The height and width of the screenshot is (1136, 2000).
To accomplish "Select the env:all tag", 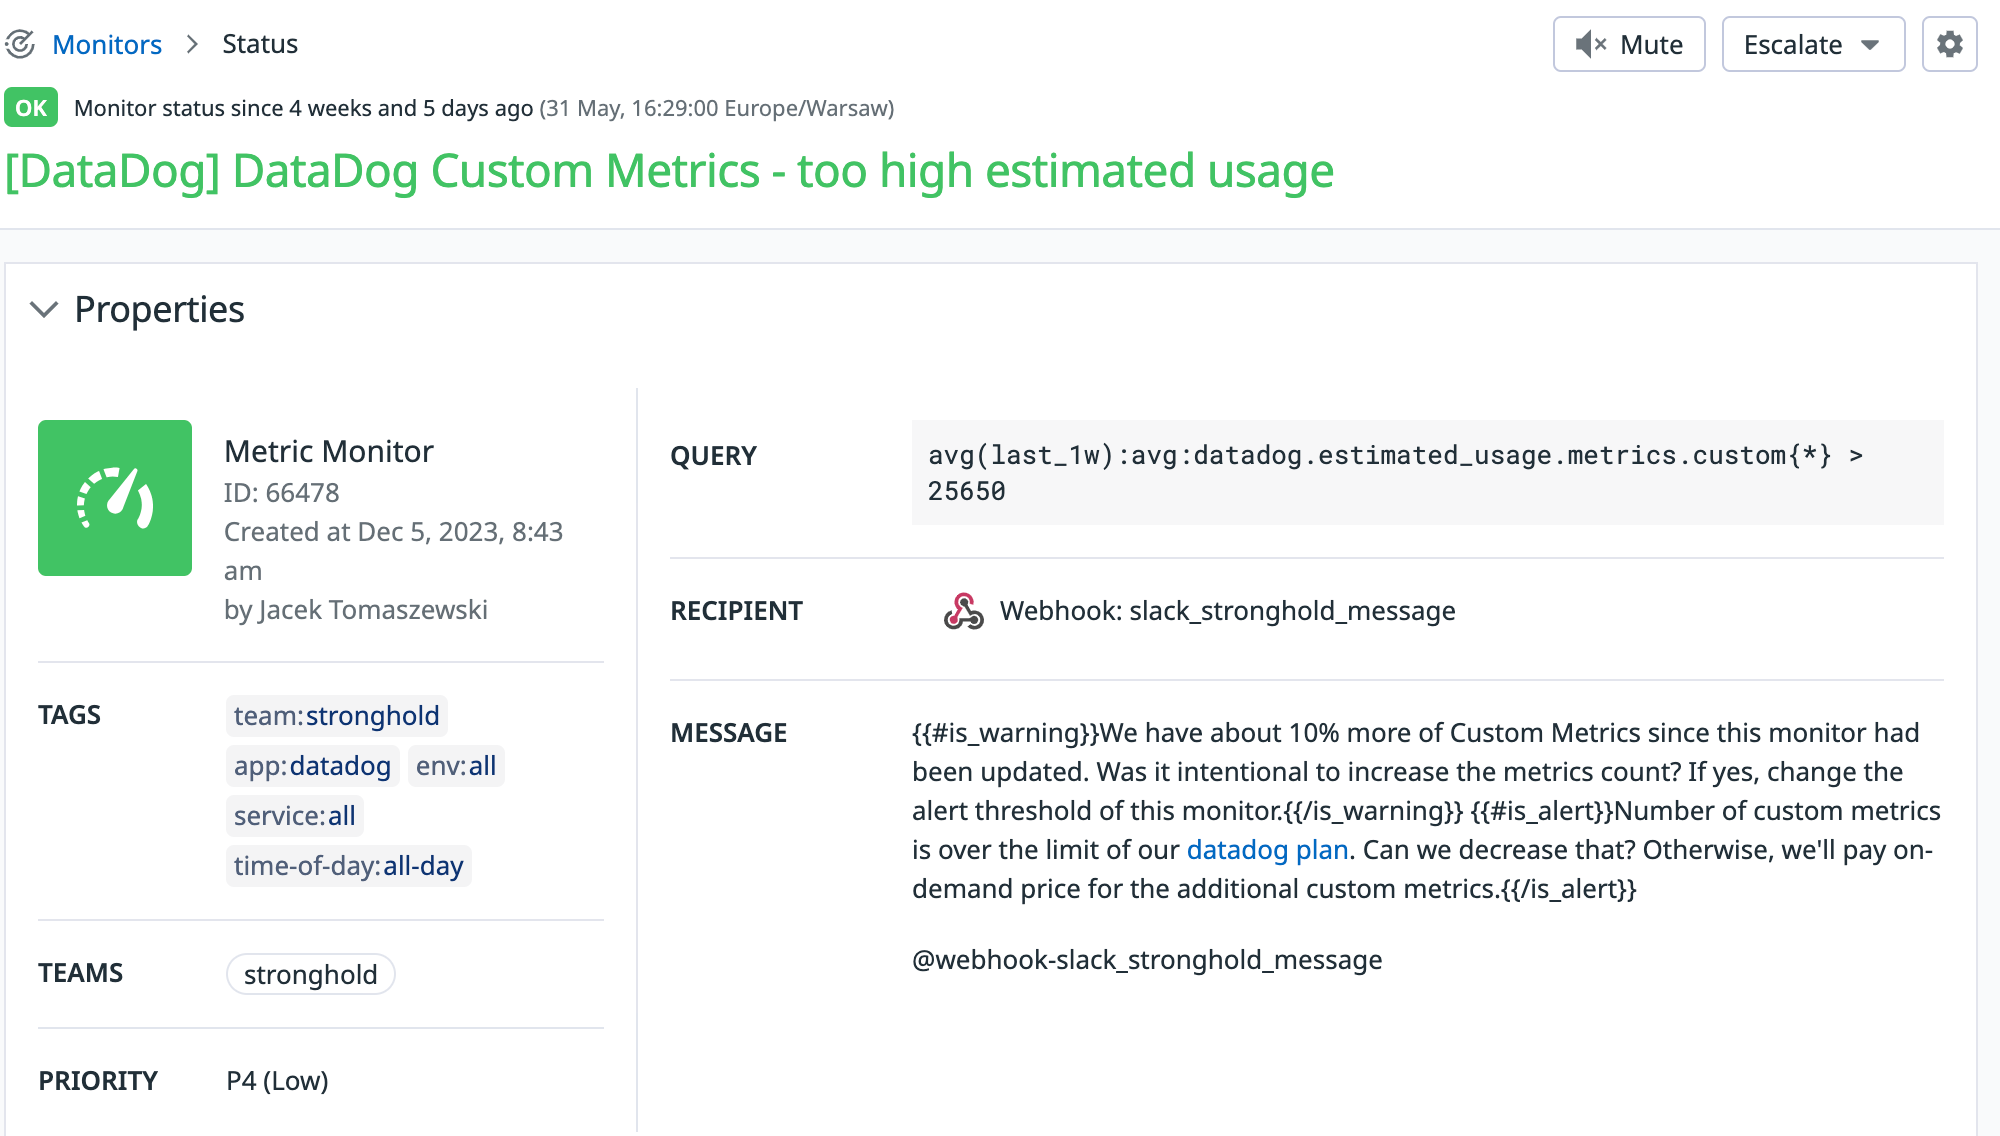I will point(456,766).
